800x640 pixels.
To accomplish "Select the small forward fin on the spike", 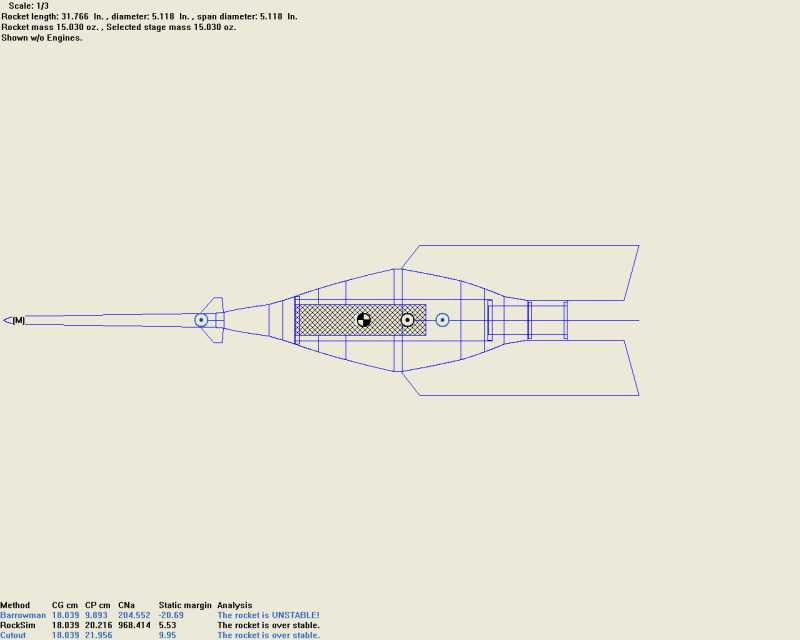I will 215,304.
